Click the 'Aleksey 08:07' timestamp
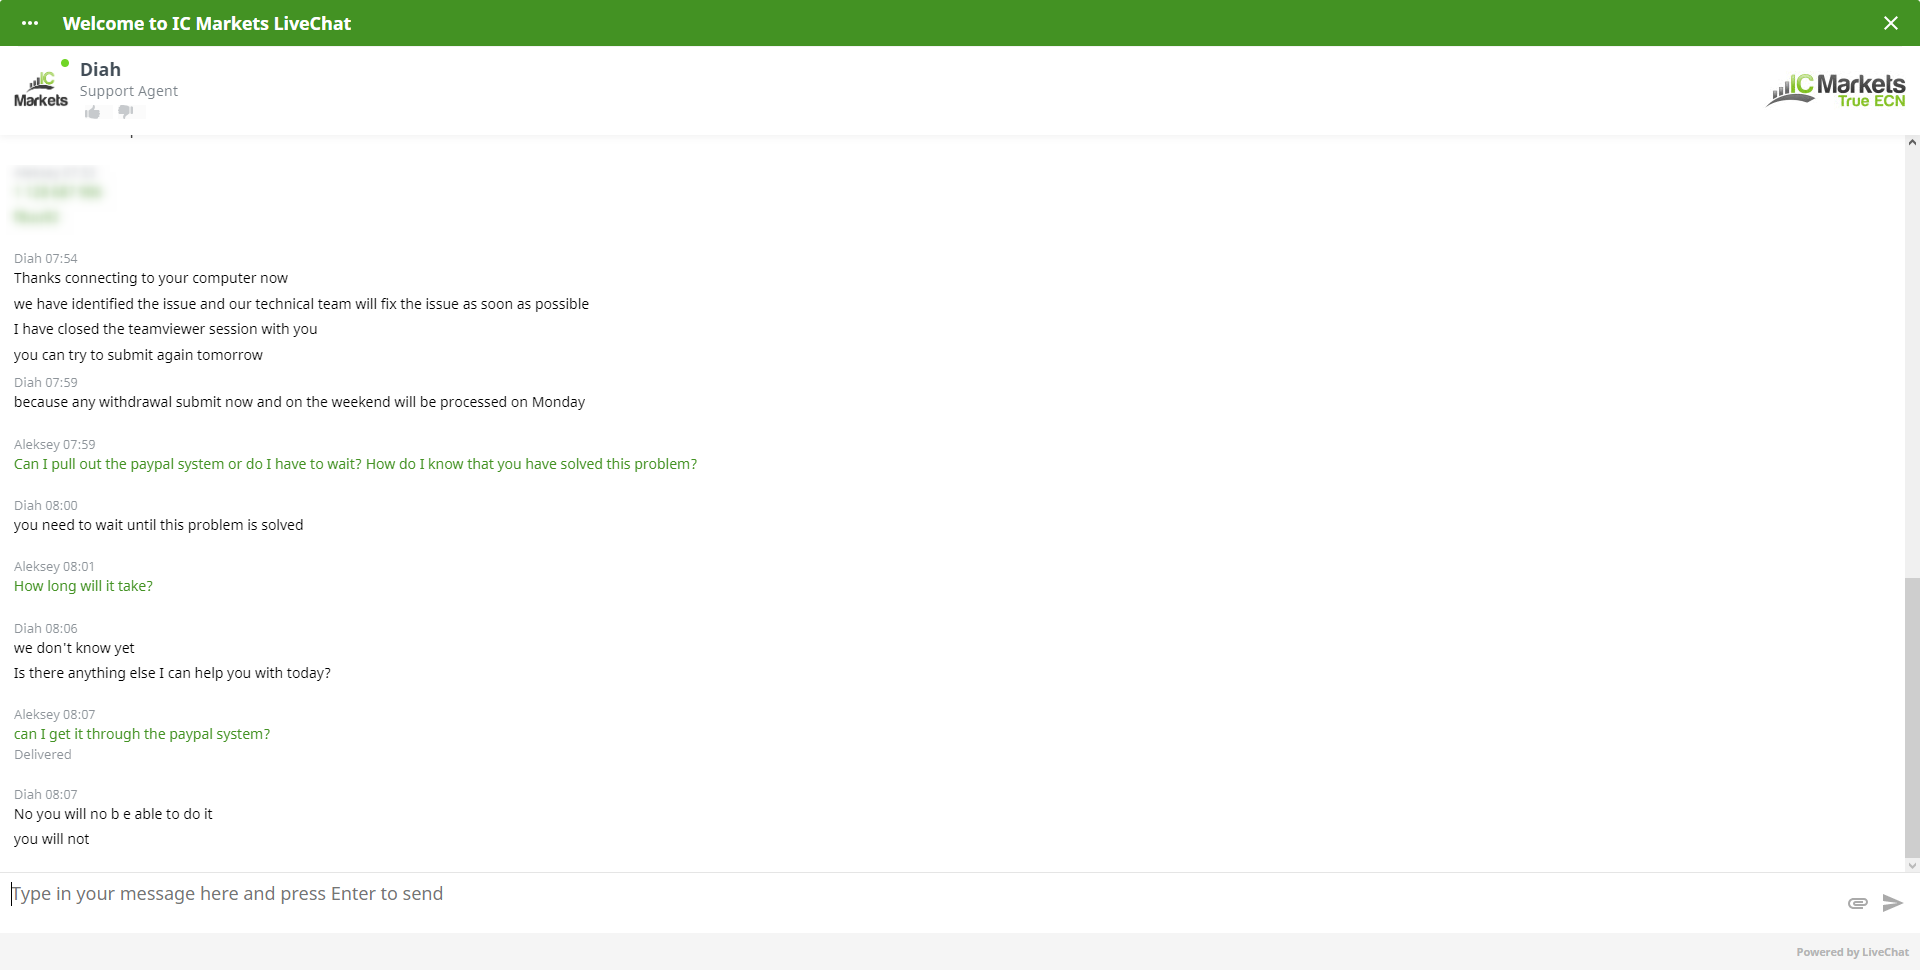Screen dimensions: 1920x970 coord(55,714)
